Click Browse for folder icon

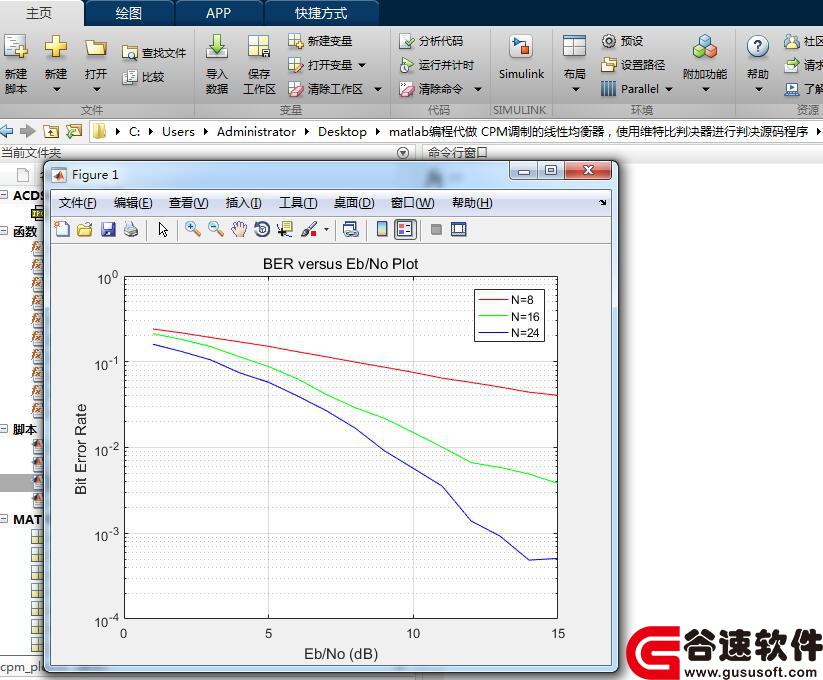click(74, 131)
